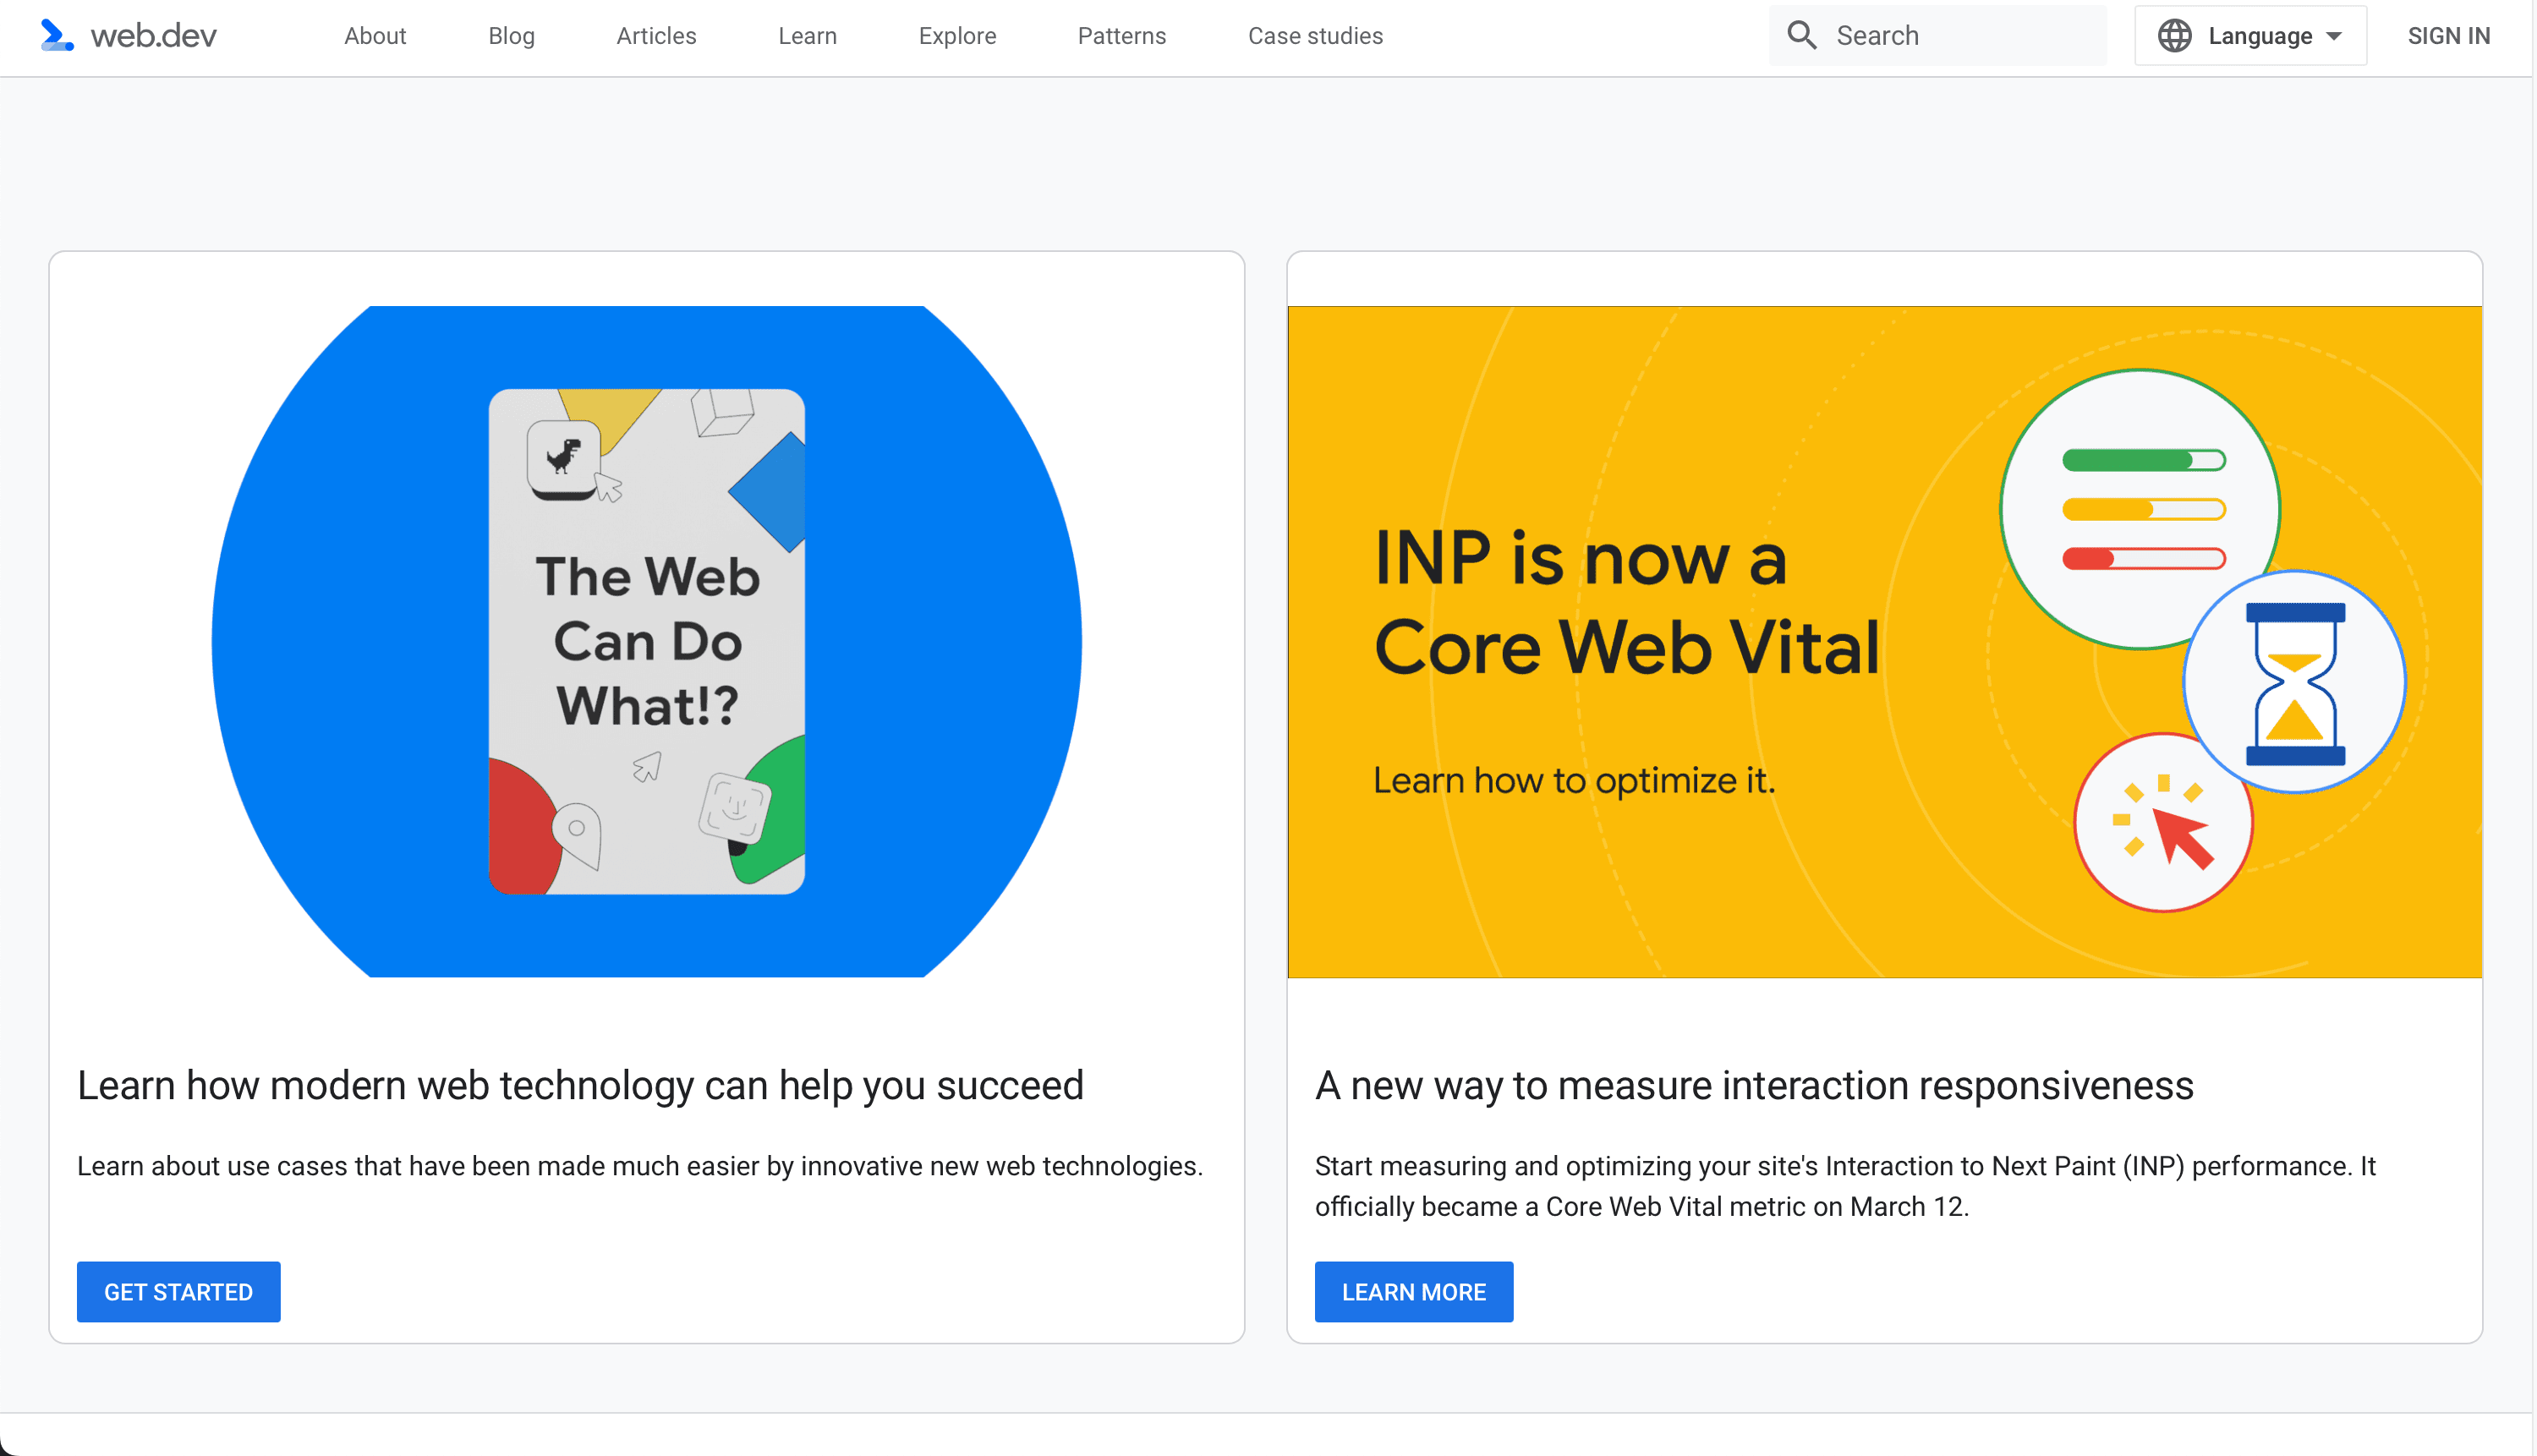The image size is (2537, 1456).
Task: Open the Learn navigation tab
Action: (x=807, y=36)
